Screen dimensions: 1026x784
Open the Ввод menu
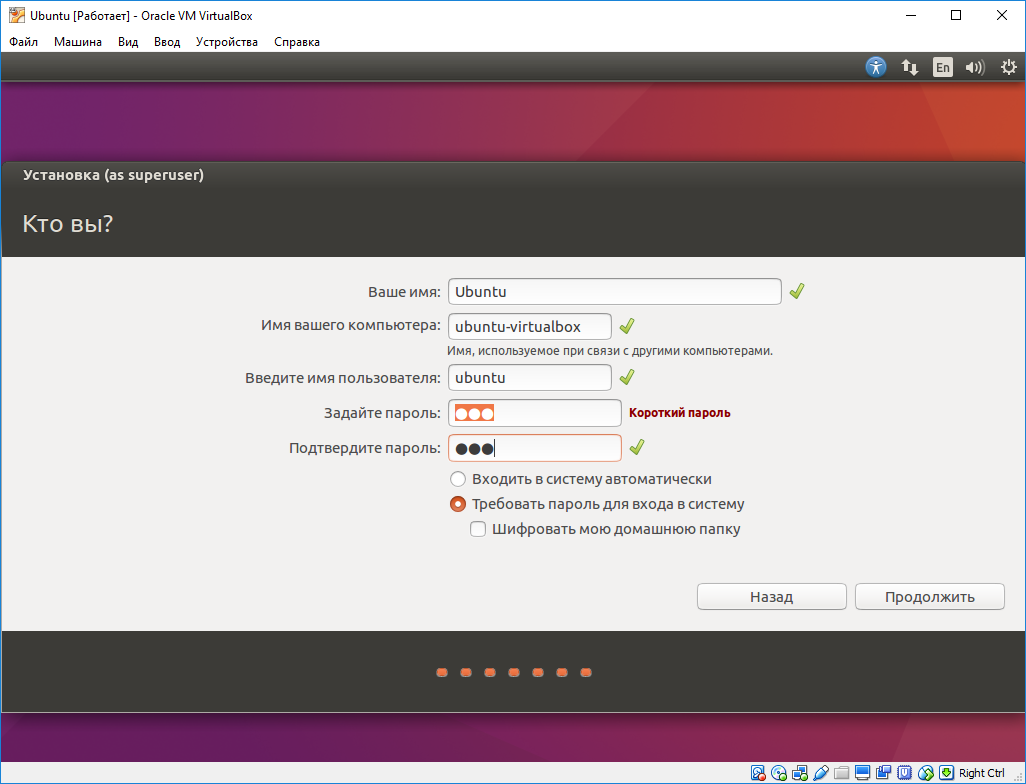pos(167,42)
